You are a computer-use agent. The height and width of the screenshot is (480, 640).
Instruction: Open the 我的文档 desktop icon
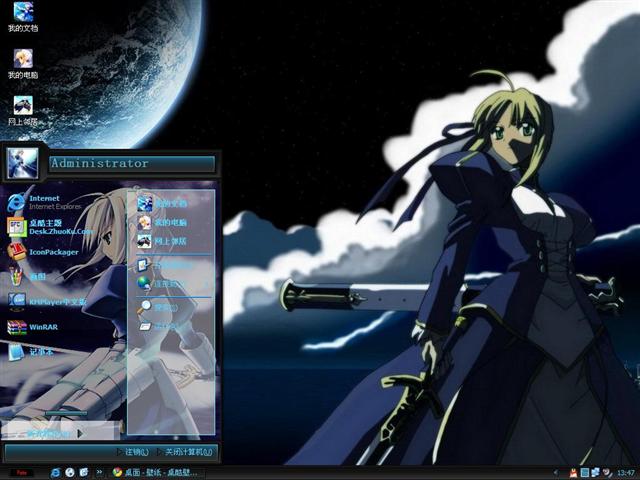[23, 17]
